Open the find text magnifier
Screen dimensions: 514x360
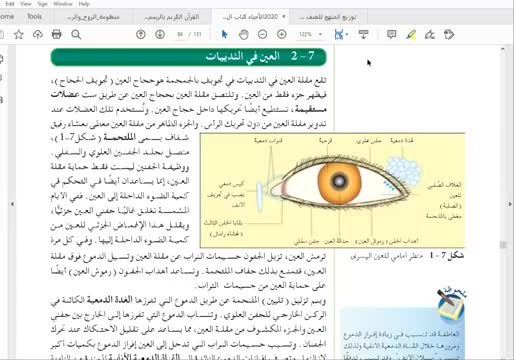pos(76,34)
